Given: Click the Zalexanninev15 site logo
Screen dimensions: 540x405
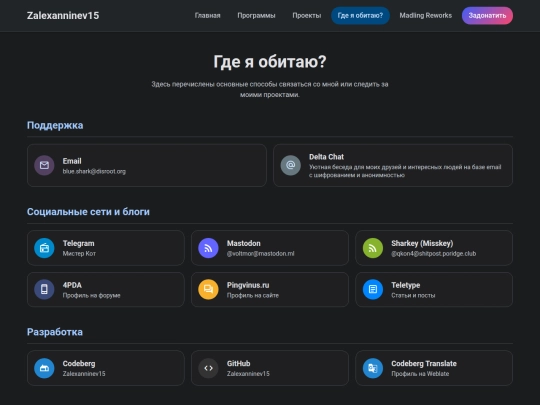Looking at the screenshot, I should pos(63,15).
